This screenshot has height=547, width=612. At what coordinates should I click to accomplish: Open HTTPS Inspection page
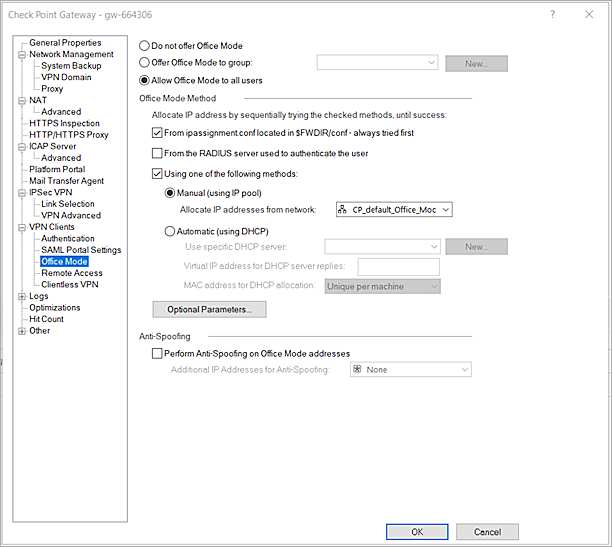(64, 123)
